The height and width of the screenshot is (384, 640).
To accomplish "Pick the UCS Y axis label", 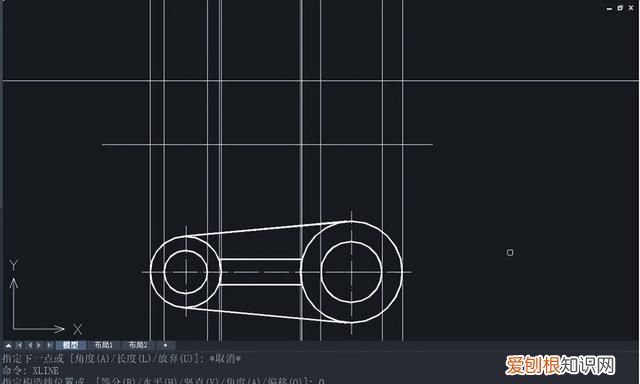I will coord(13,266).
